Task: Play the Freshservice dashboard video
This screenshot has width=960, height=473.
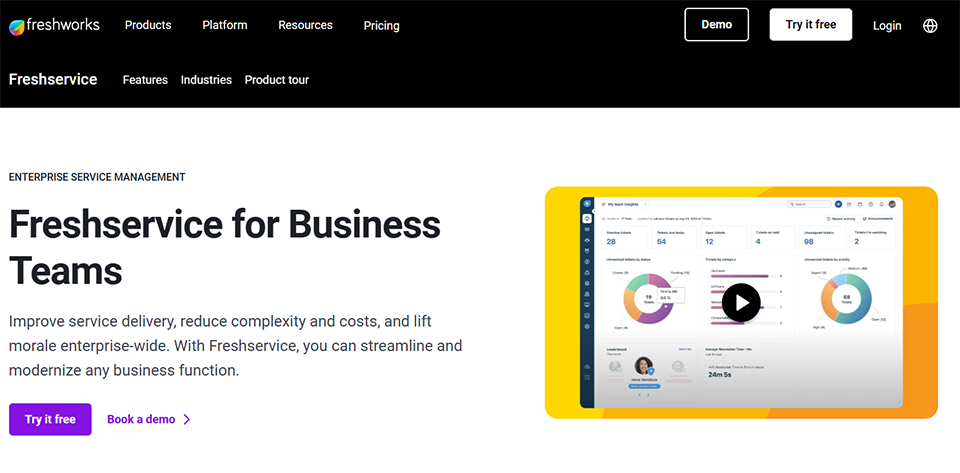Action: tap(741, 302)
